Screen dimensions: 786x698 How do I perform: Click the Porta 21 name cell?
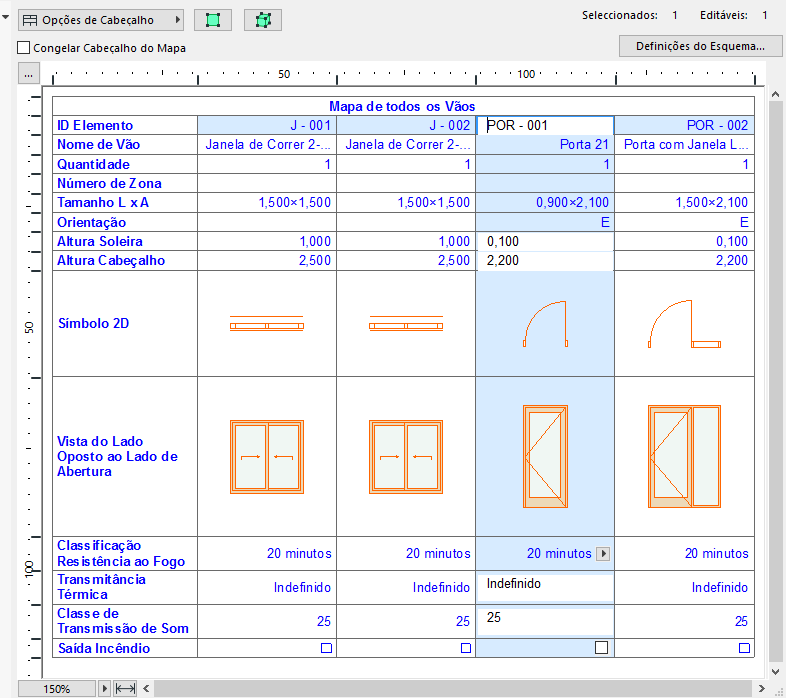(x=545, y=144)
